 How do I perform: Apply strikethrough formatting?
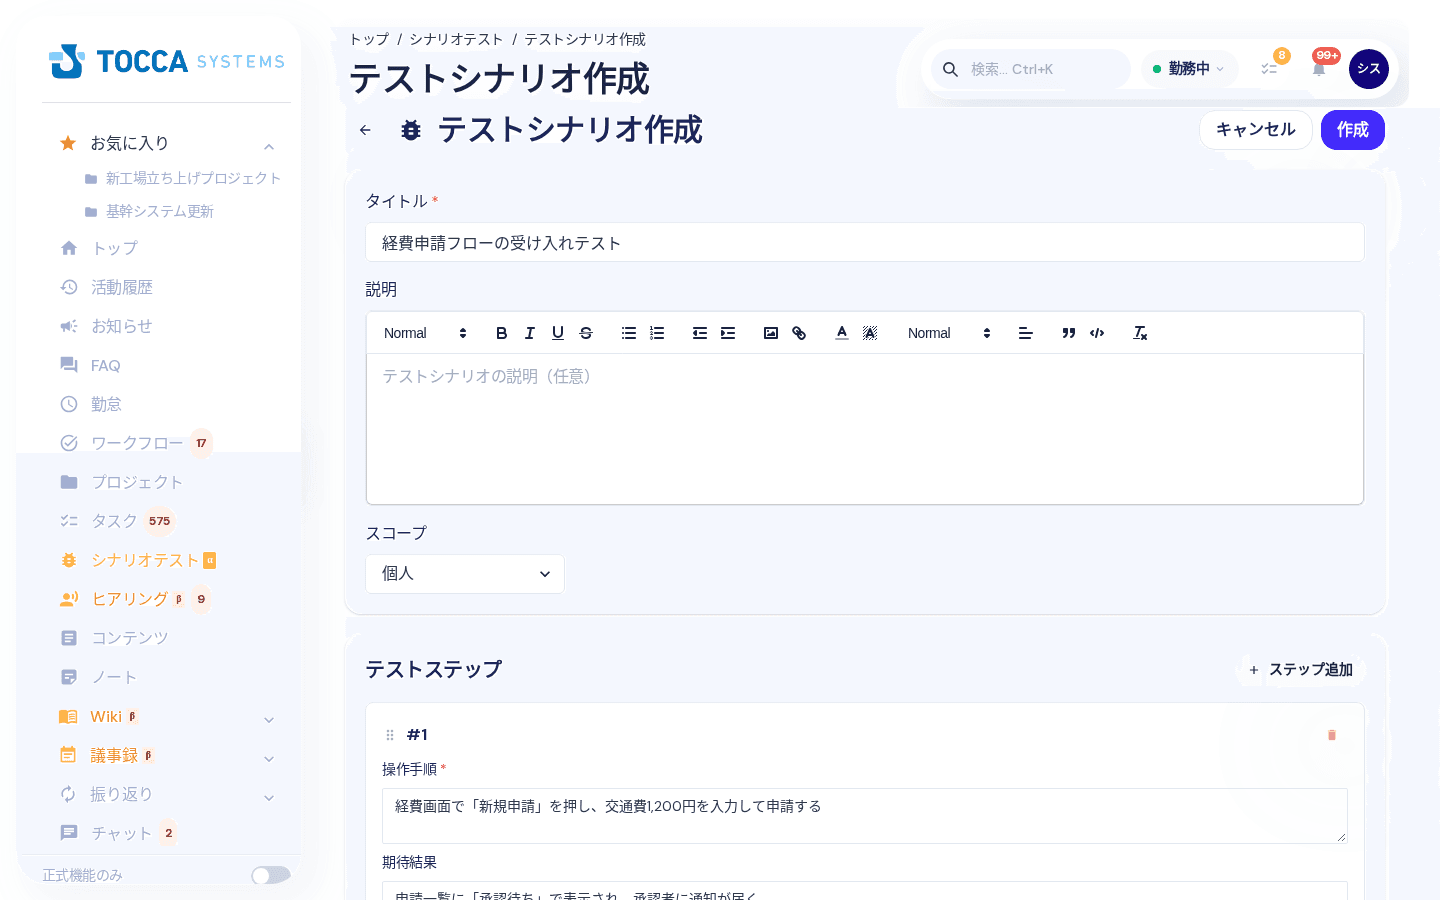coord(586,333)
